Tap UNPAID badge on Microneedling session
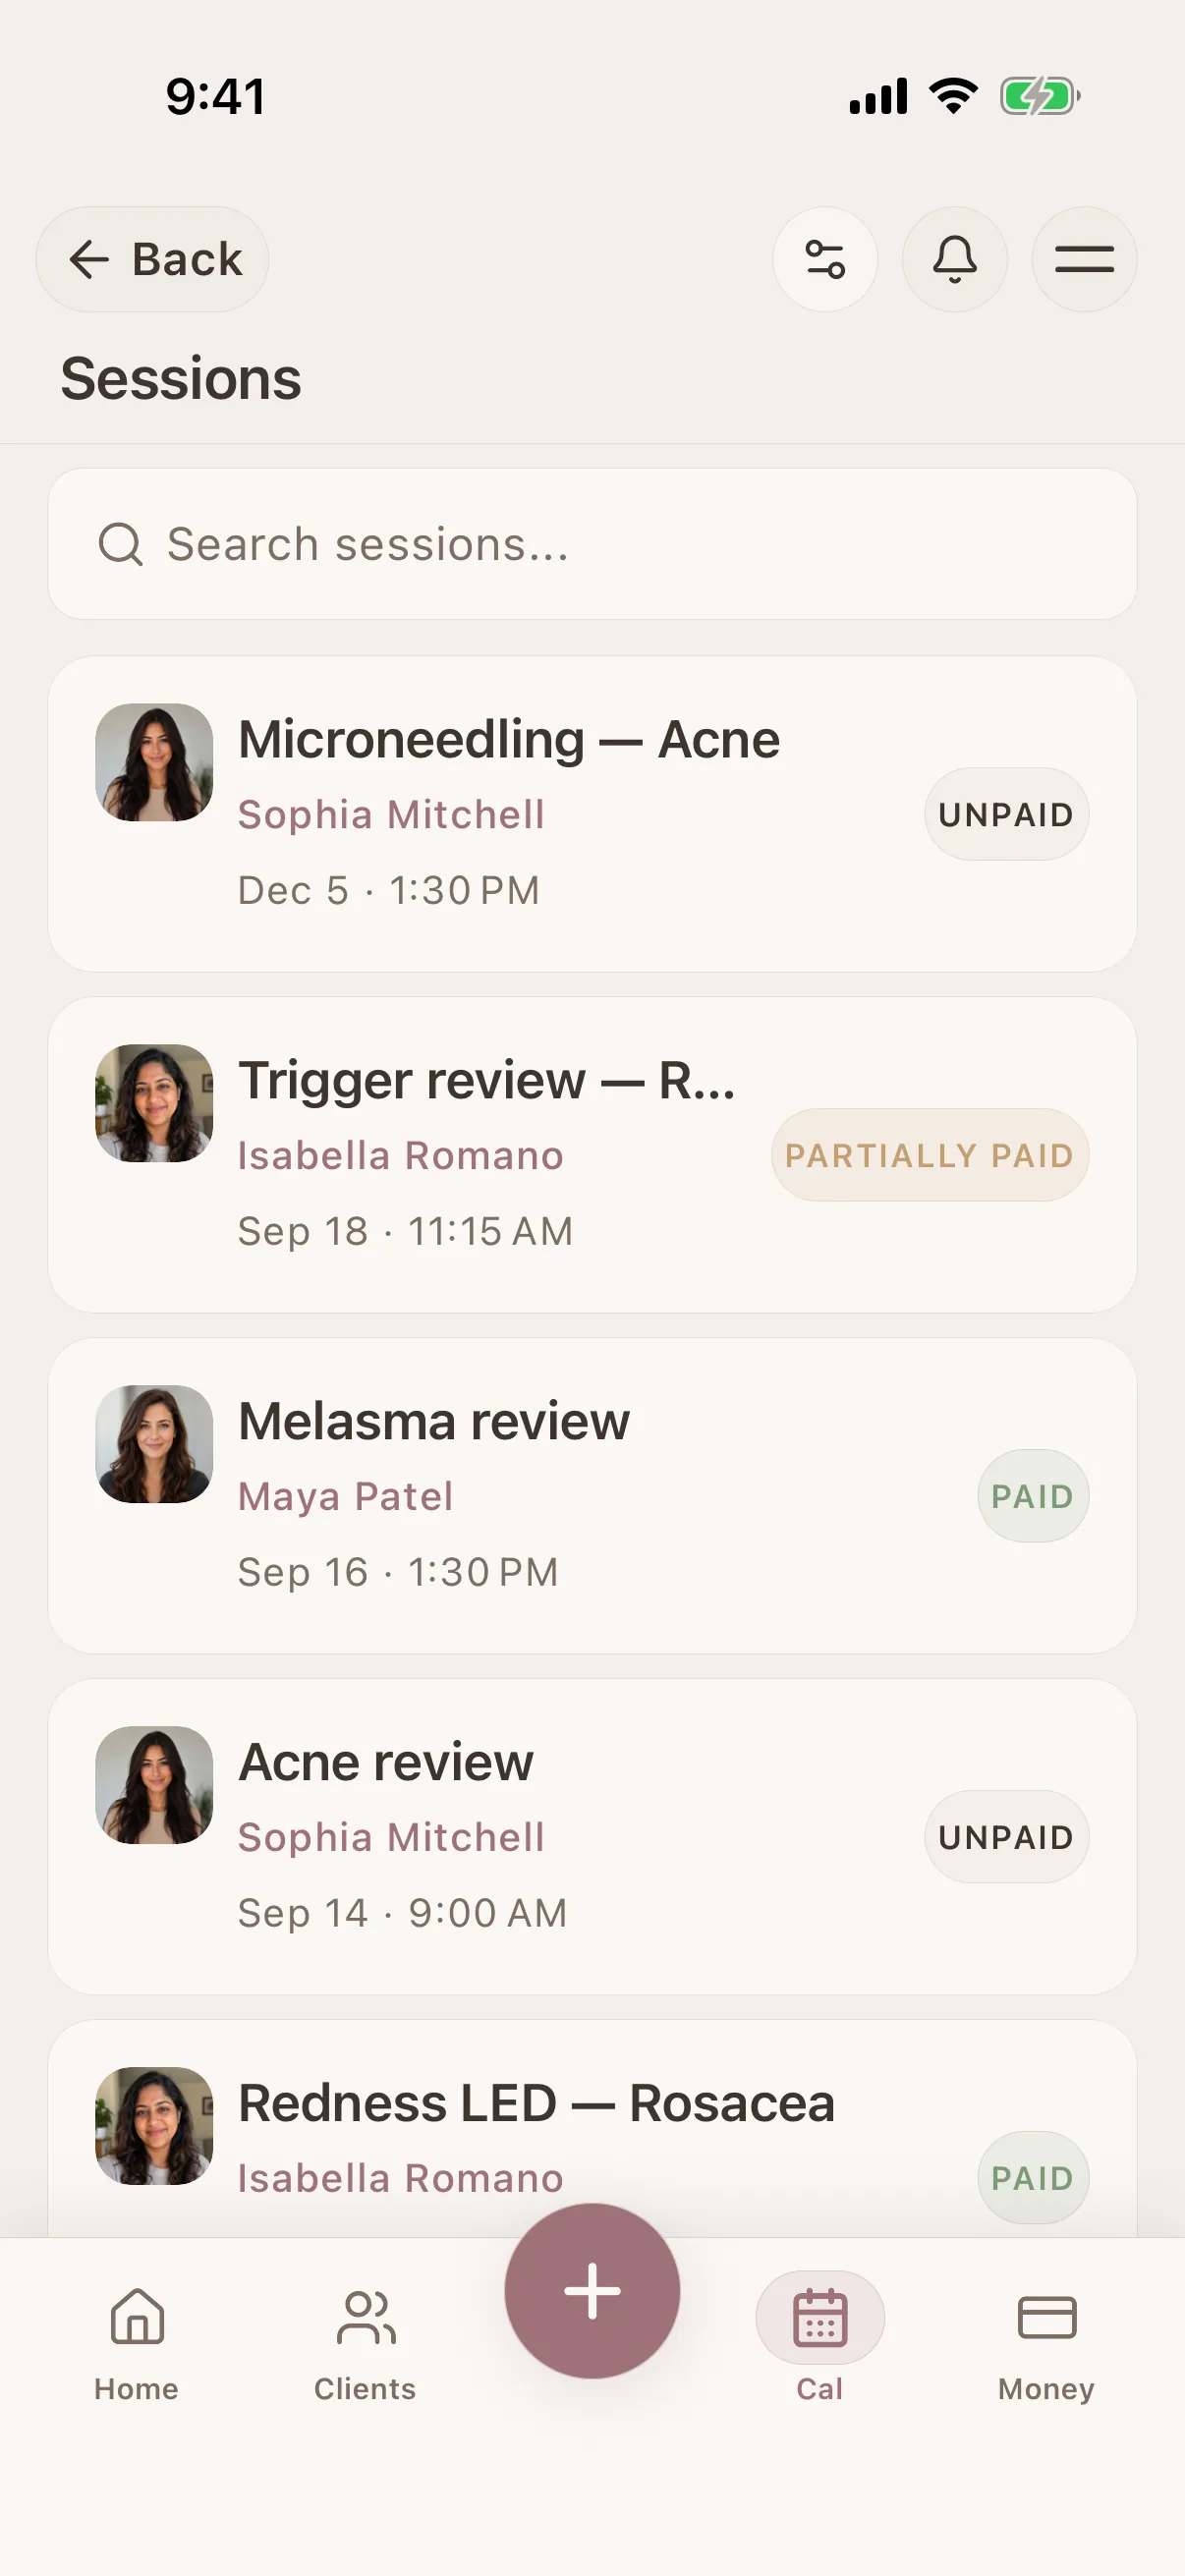The width and height of the screenshot is (1185, 2576). [x=1006, y=814]
